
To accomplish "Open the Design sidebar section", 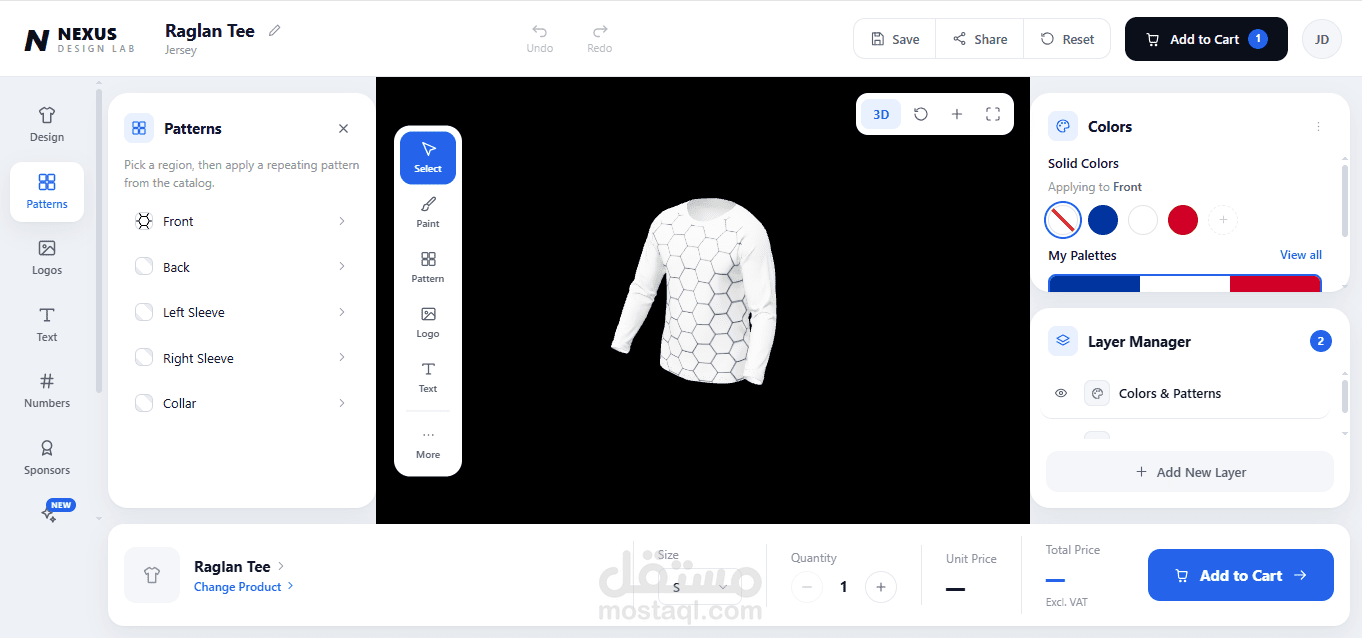I will 47,125.
